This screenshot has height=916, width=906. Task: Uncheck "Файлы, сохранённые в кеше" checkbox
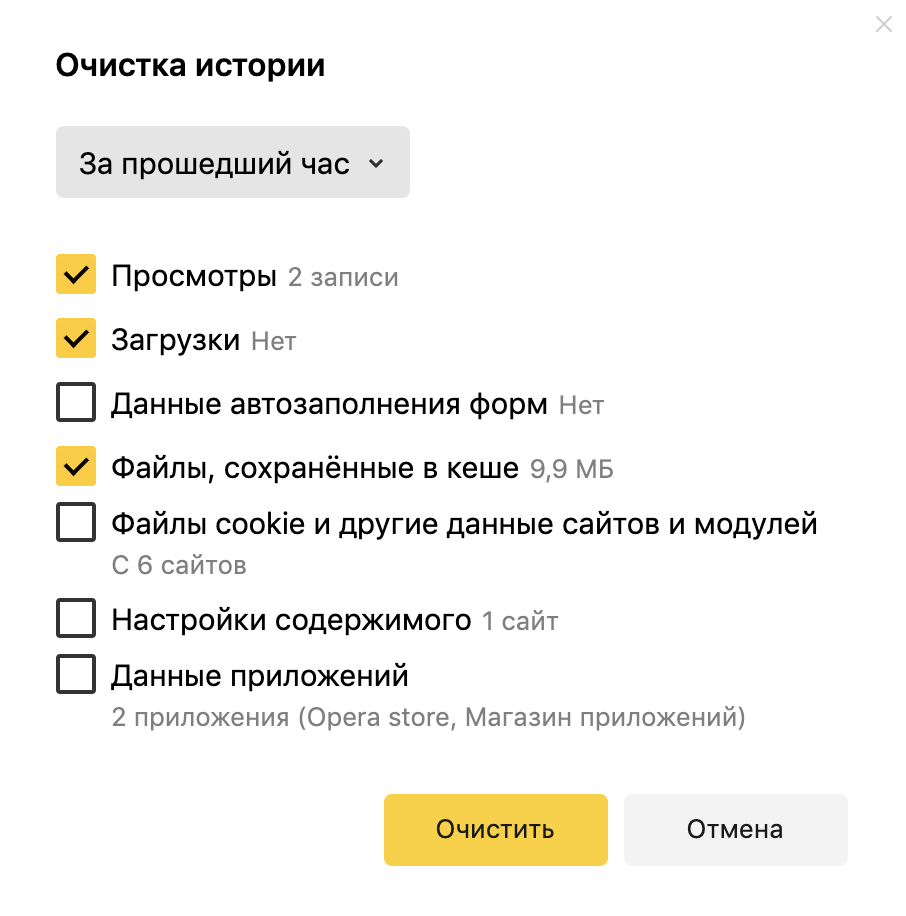(x=76, y=467)
